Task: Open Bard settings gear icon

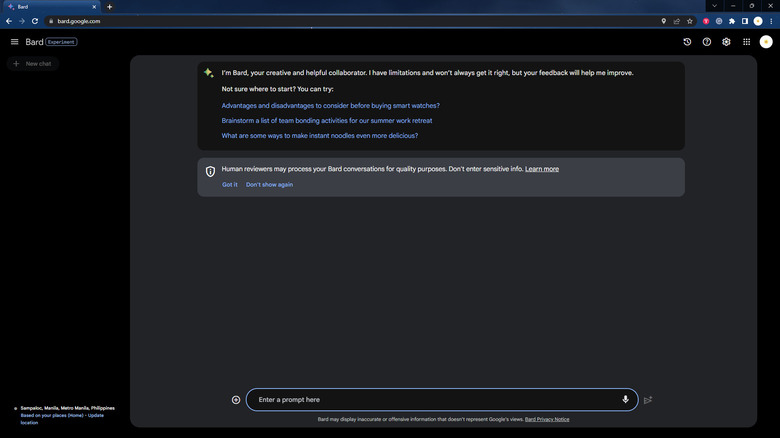Action: 727,42
